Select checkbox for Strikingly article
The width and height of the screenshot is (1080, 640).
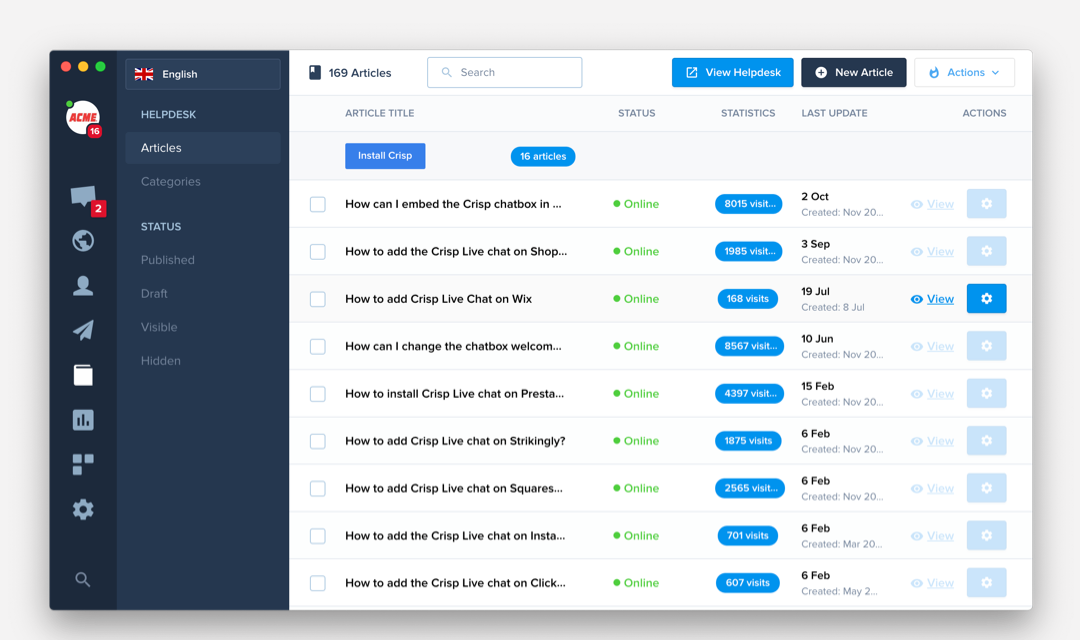click(x=318, y=441)
